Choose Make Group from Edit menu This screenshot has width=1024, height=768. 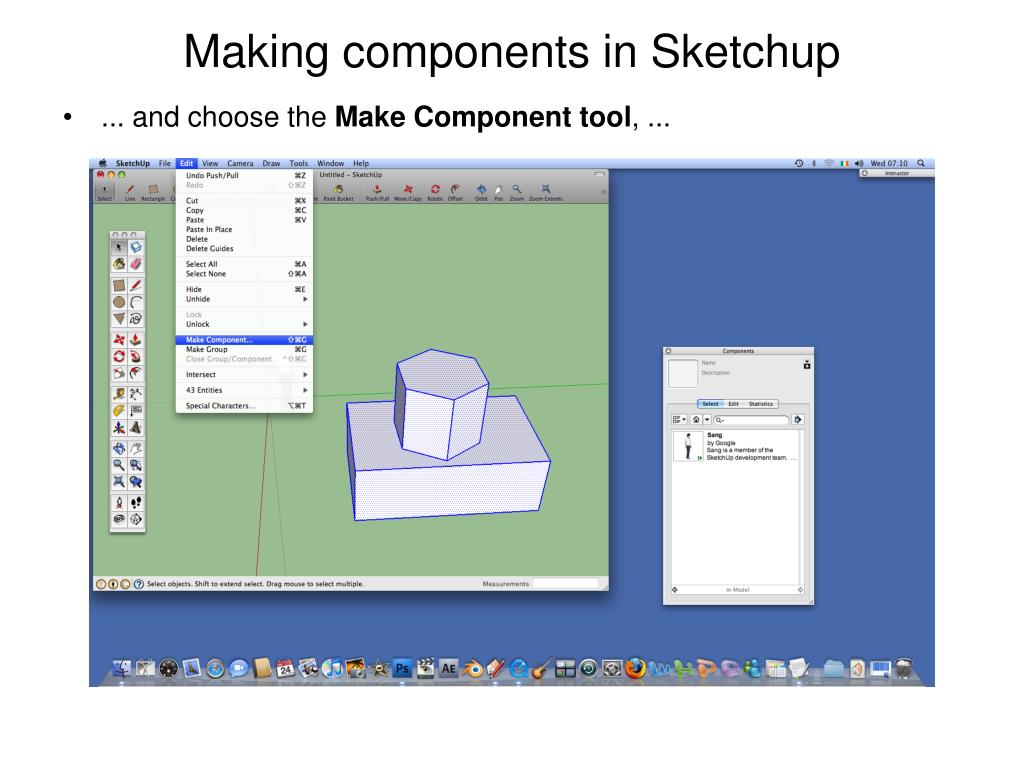pos(244,349)
